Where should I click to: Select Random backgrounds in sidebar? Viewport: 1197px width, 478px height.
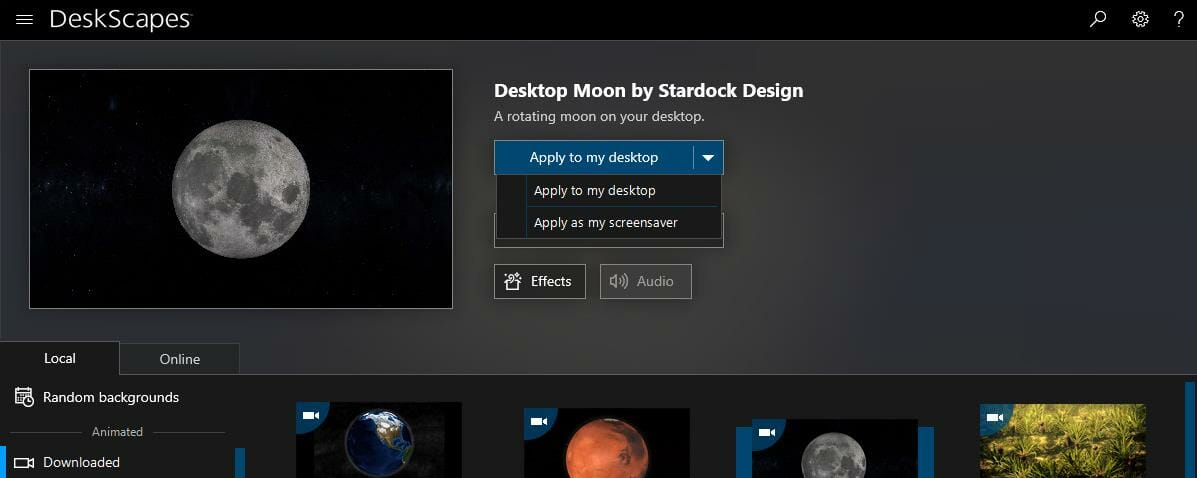[x=111, y=397]
